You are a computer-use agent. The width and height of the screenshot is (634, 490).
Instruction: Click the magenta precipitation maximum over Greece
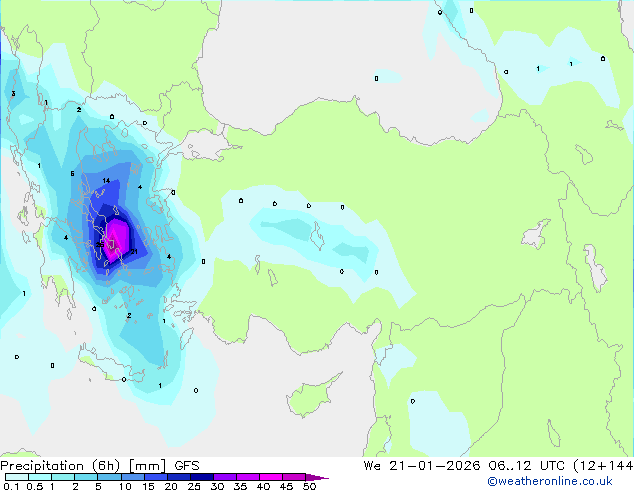click(x=116, y=241)
